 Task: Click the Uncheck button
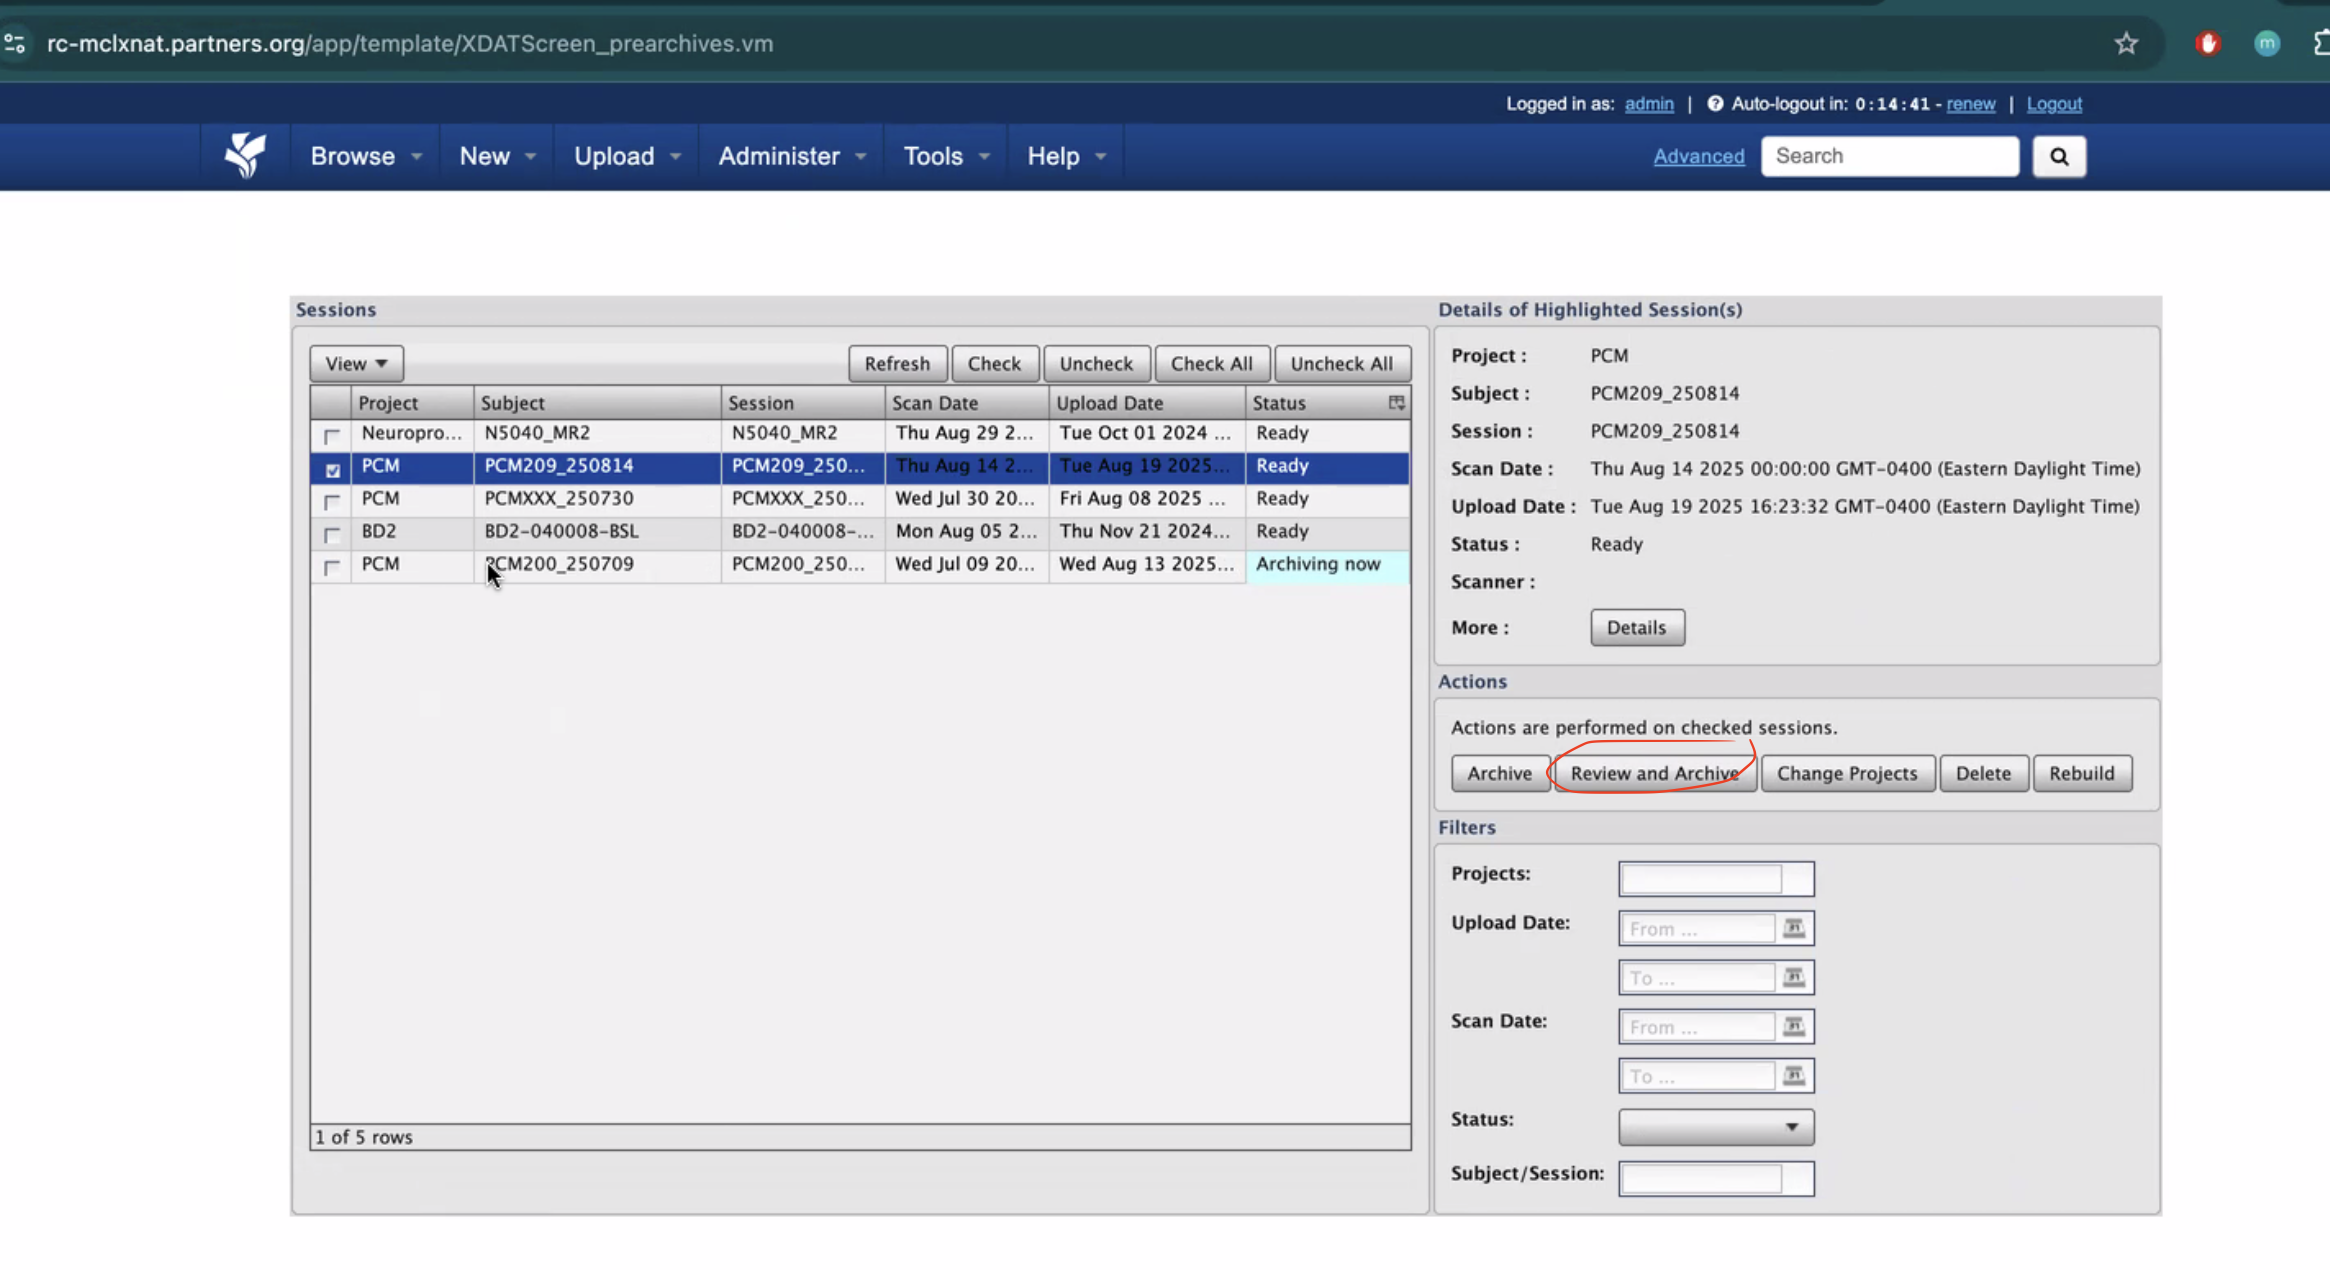click(1096, 363)
